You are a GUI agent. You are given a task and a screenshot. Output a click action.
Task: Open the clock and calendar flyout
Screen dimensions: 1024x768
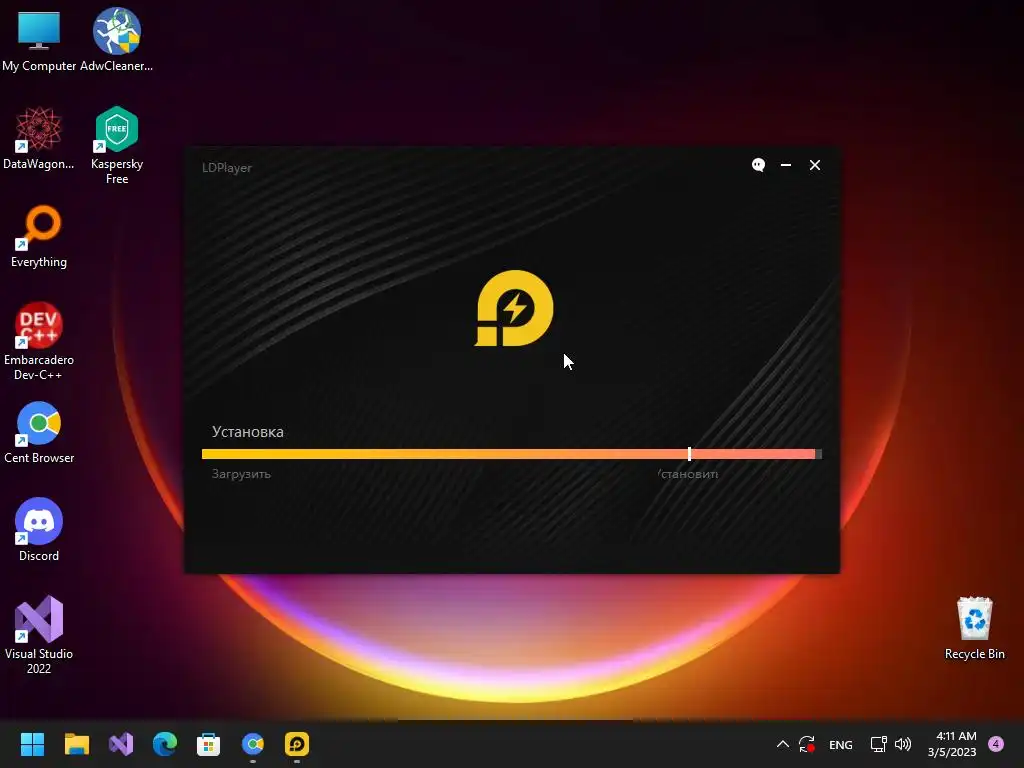(952, 744)
